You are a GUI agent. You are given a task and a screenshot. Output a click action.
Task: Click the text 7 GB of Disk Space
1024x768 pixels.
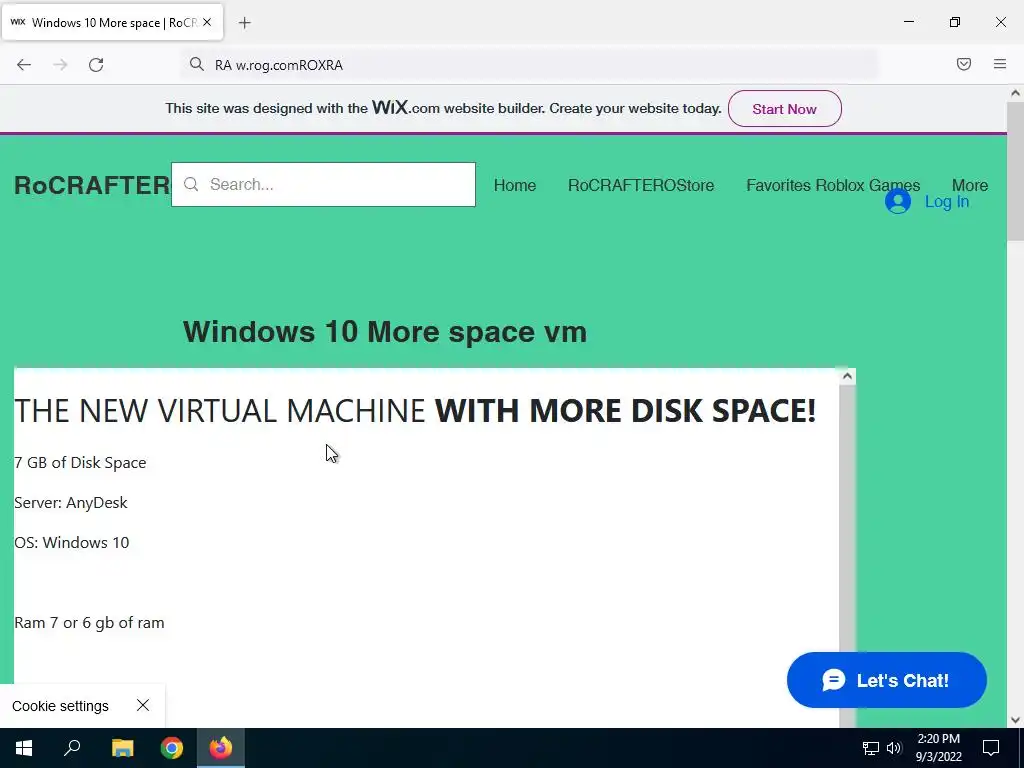(x=80, y=462)
